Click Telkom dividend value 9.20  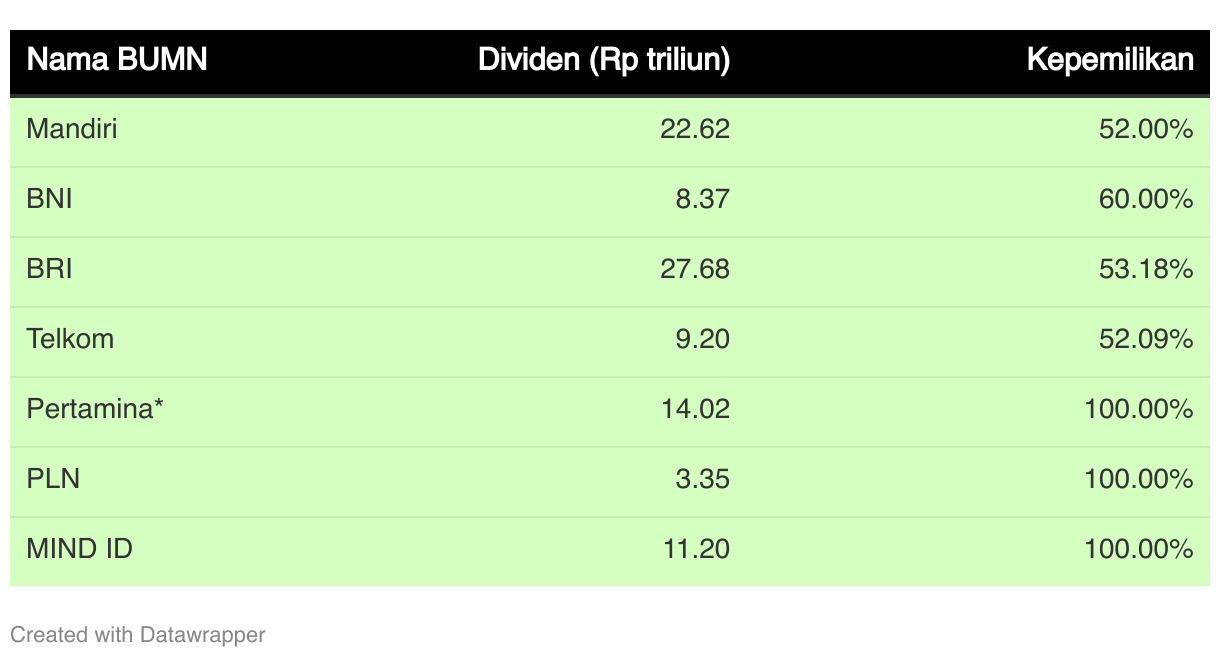702,339
